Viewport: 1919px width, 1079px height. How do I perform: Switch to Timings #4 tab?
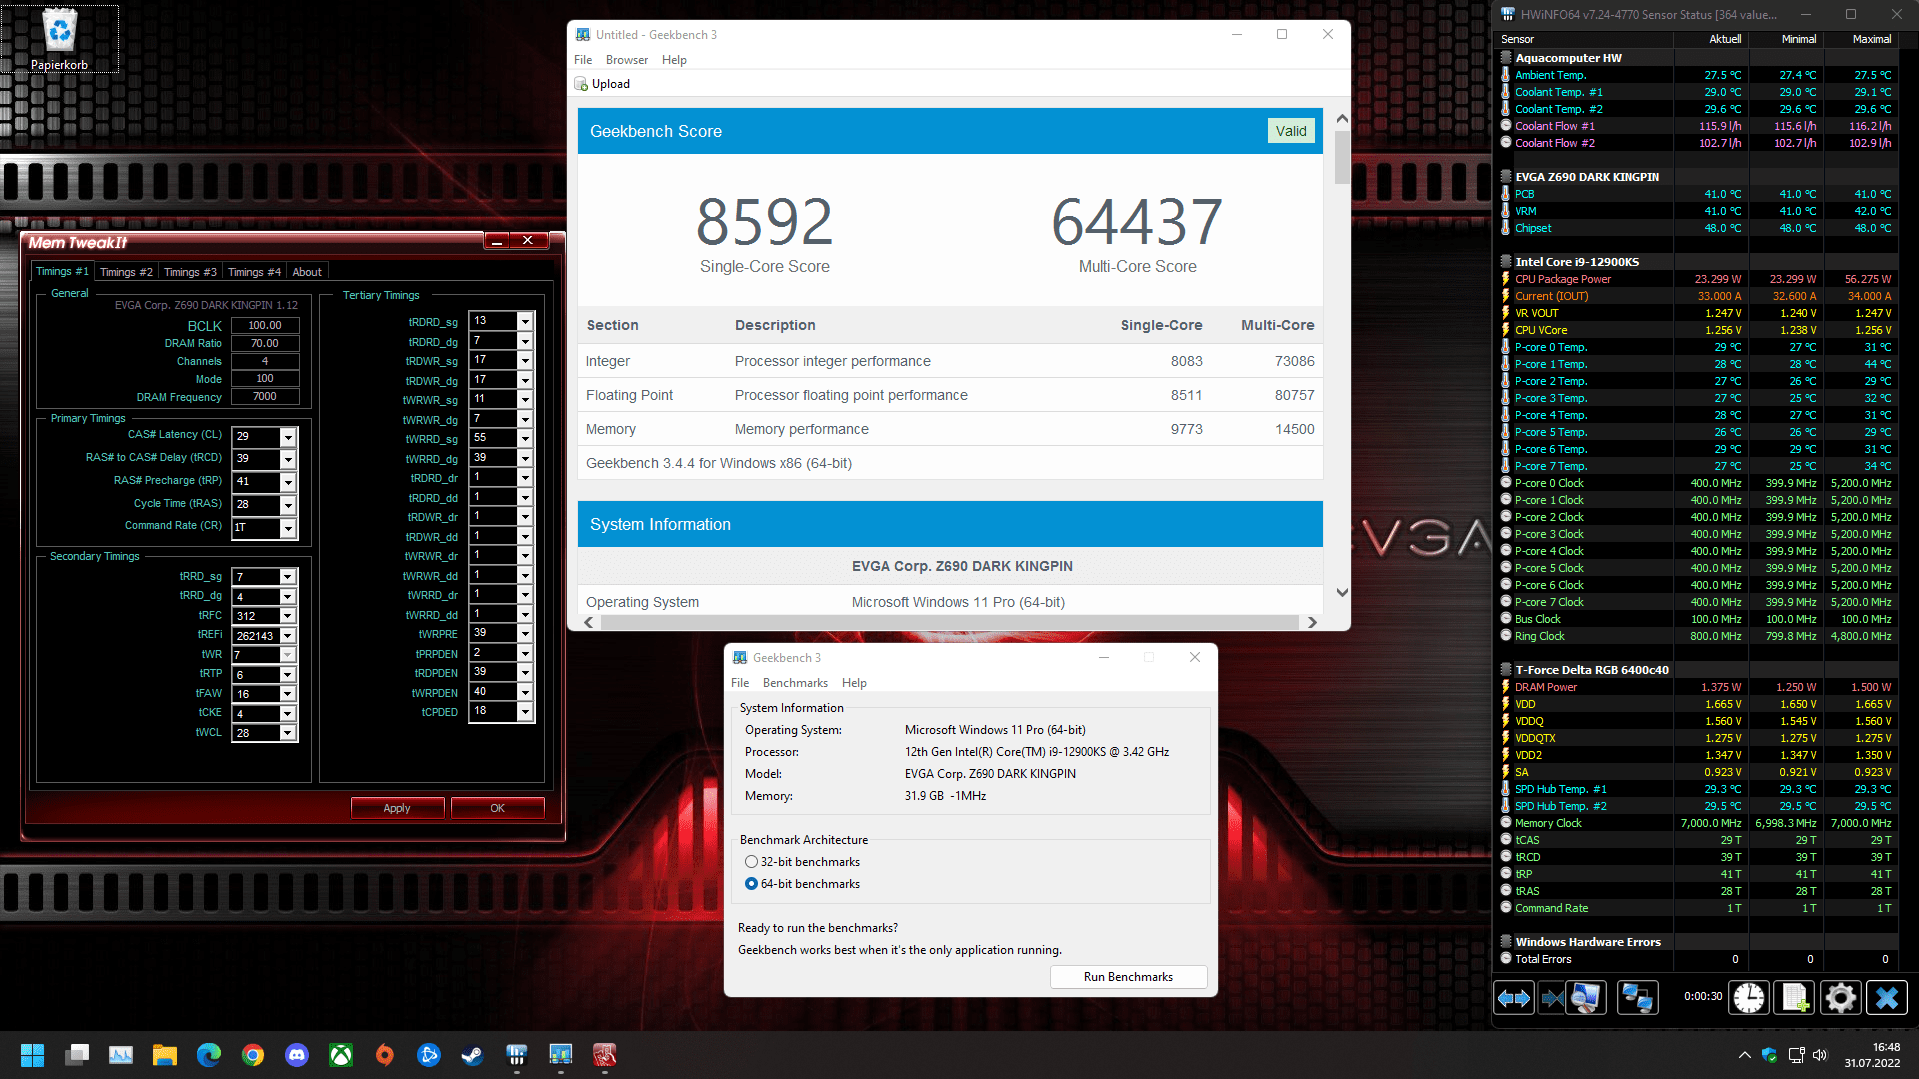coord(254,272)
